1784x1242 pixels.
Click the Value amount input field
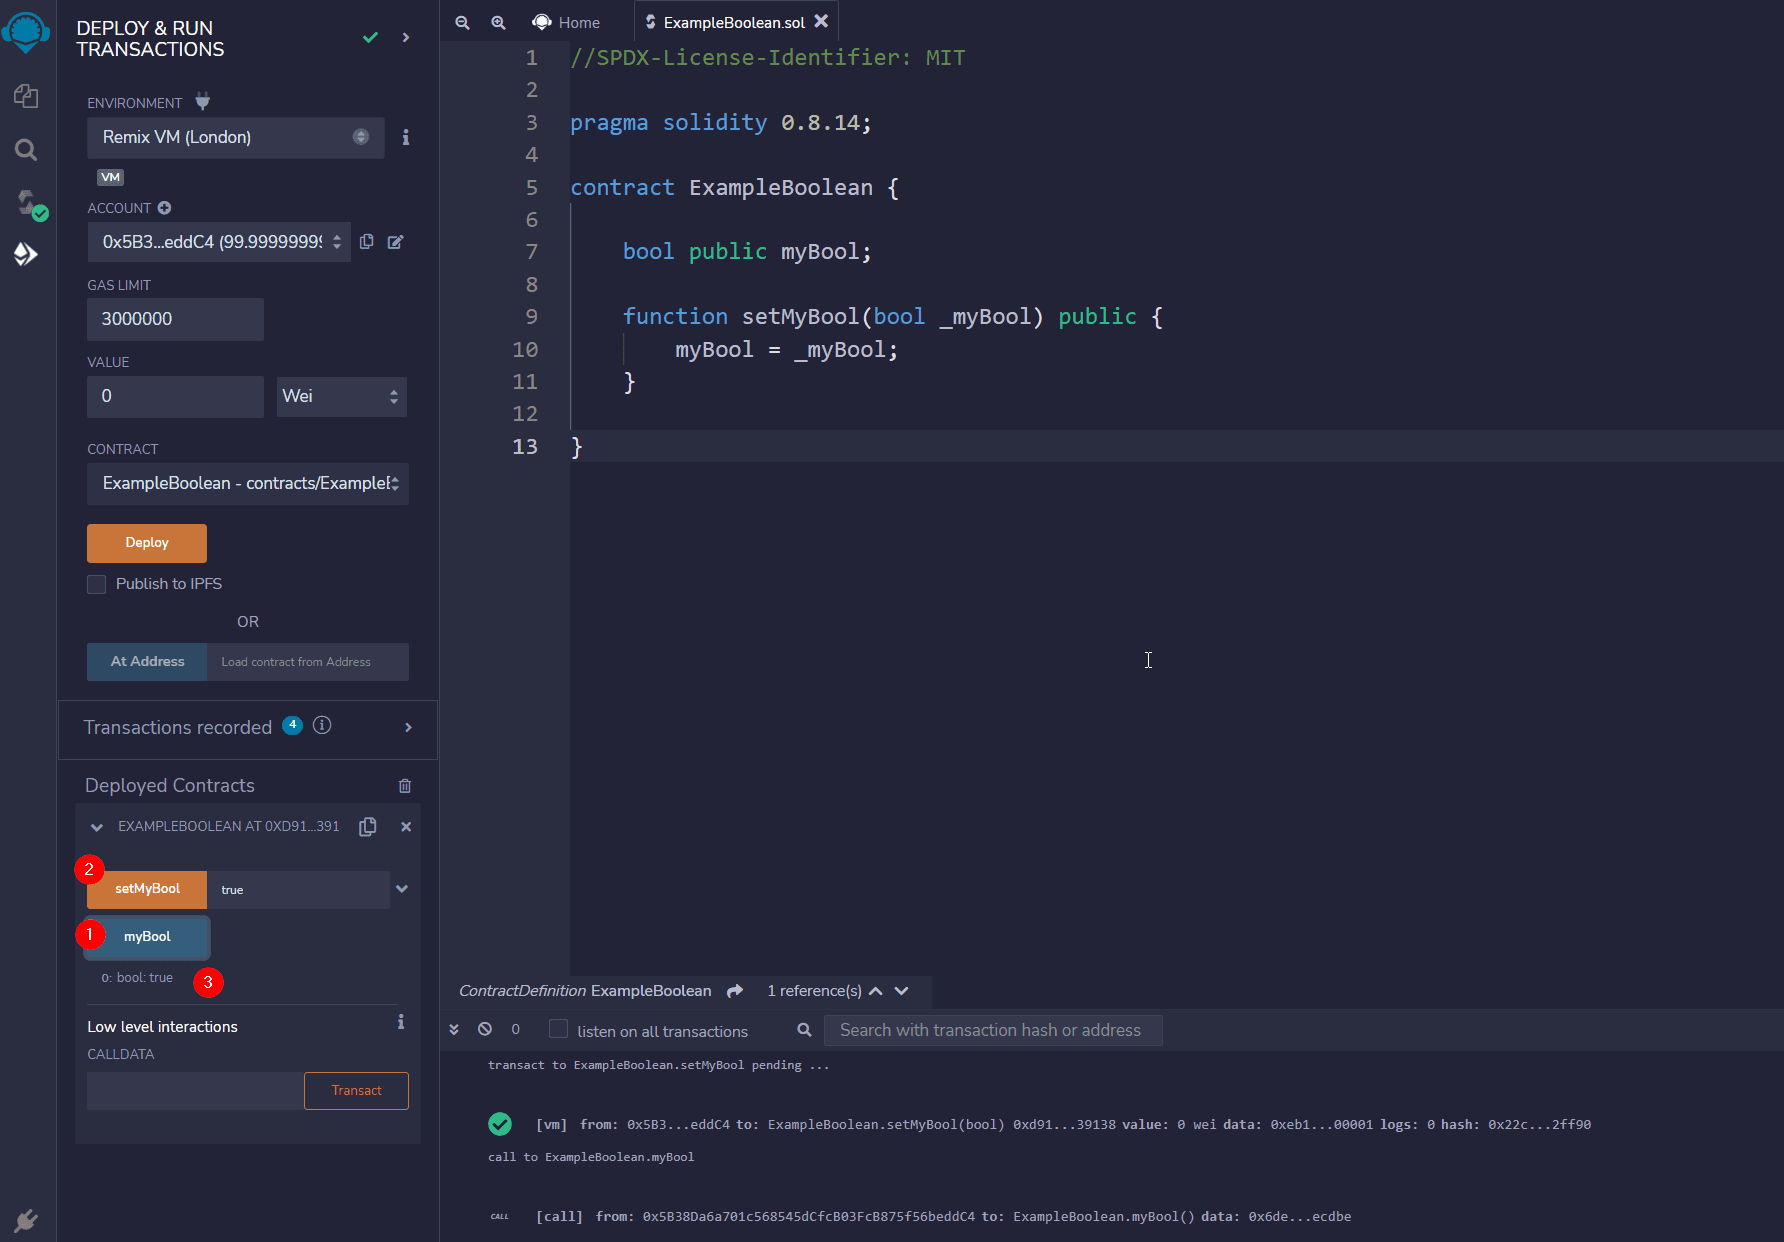(175, 397)
